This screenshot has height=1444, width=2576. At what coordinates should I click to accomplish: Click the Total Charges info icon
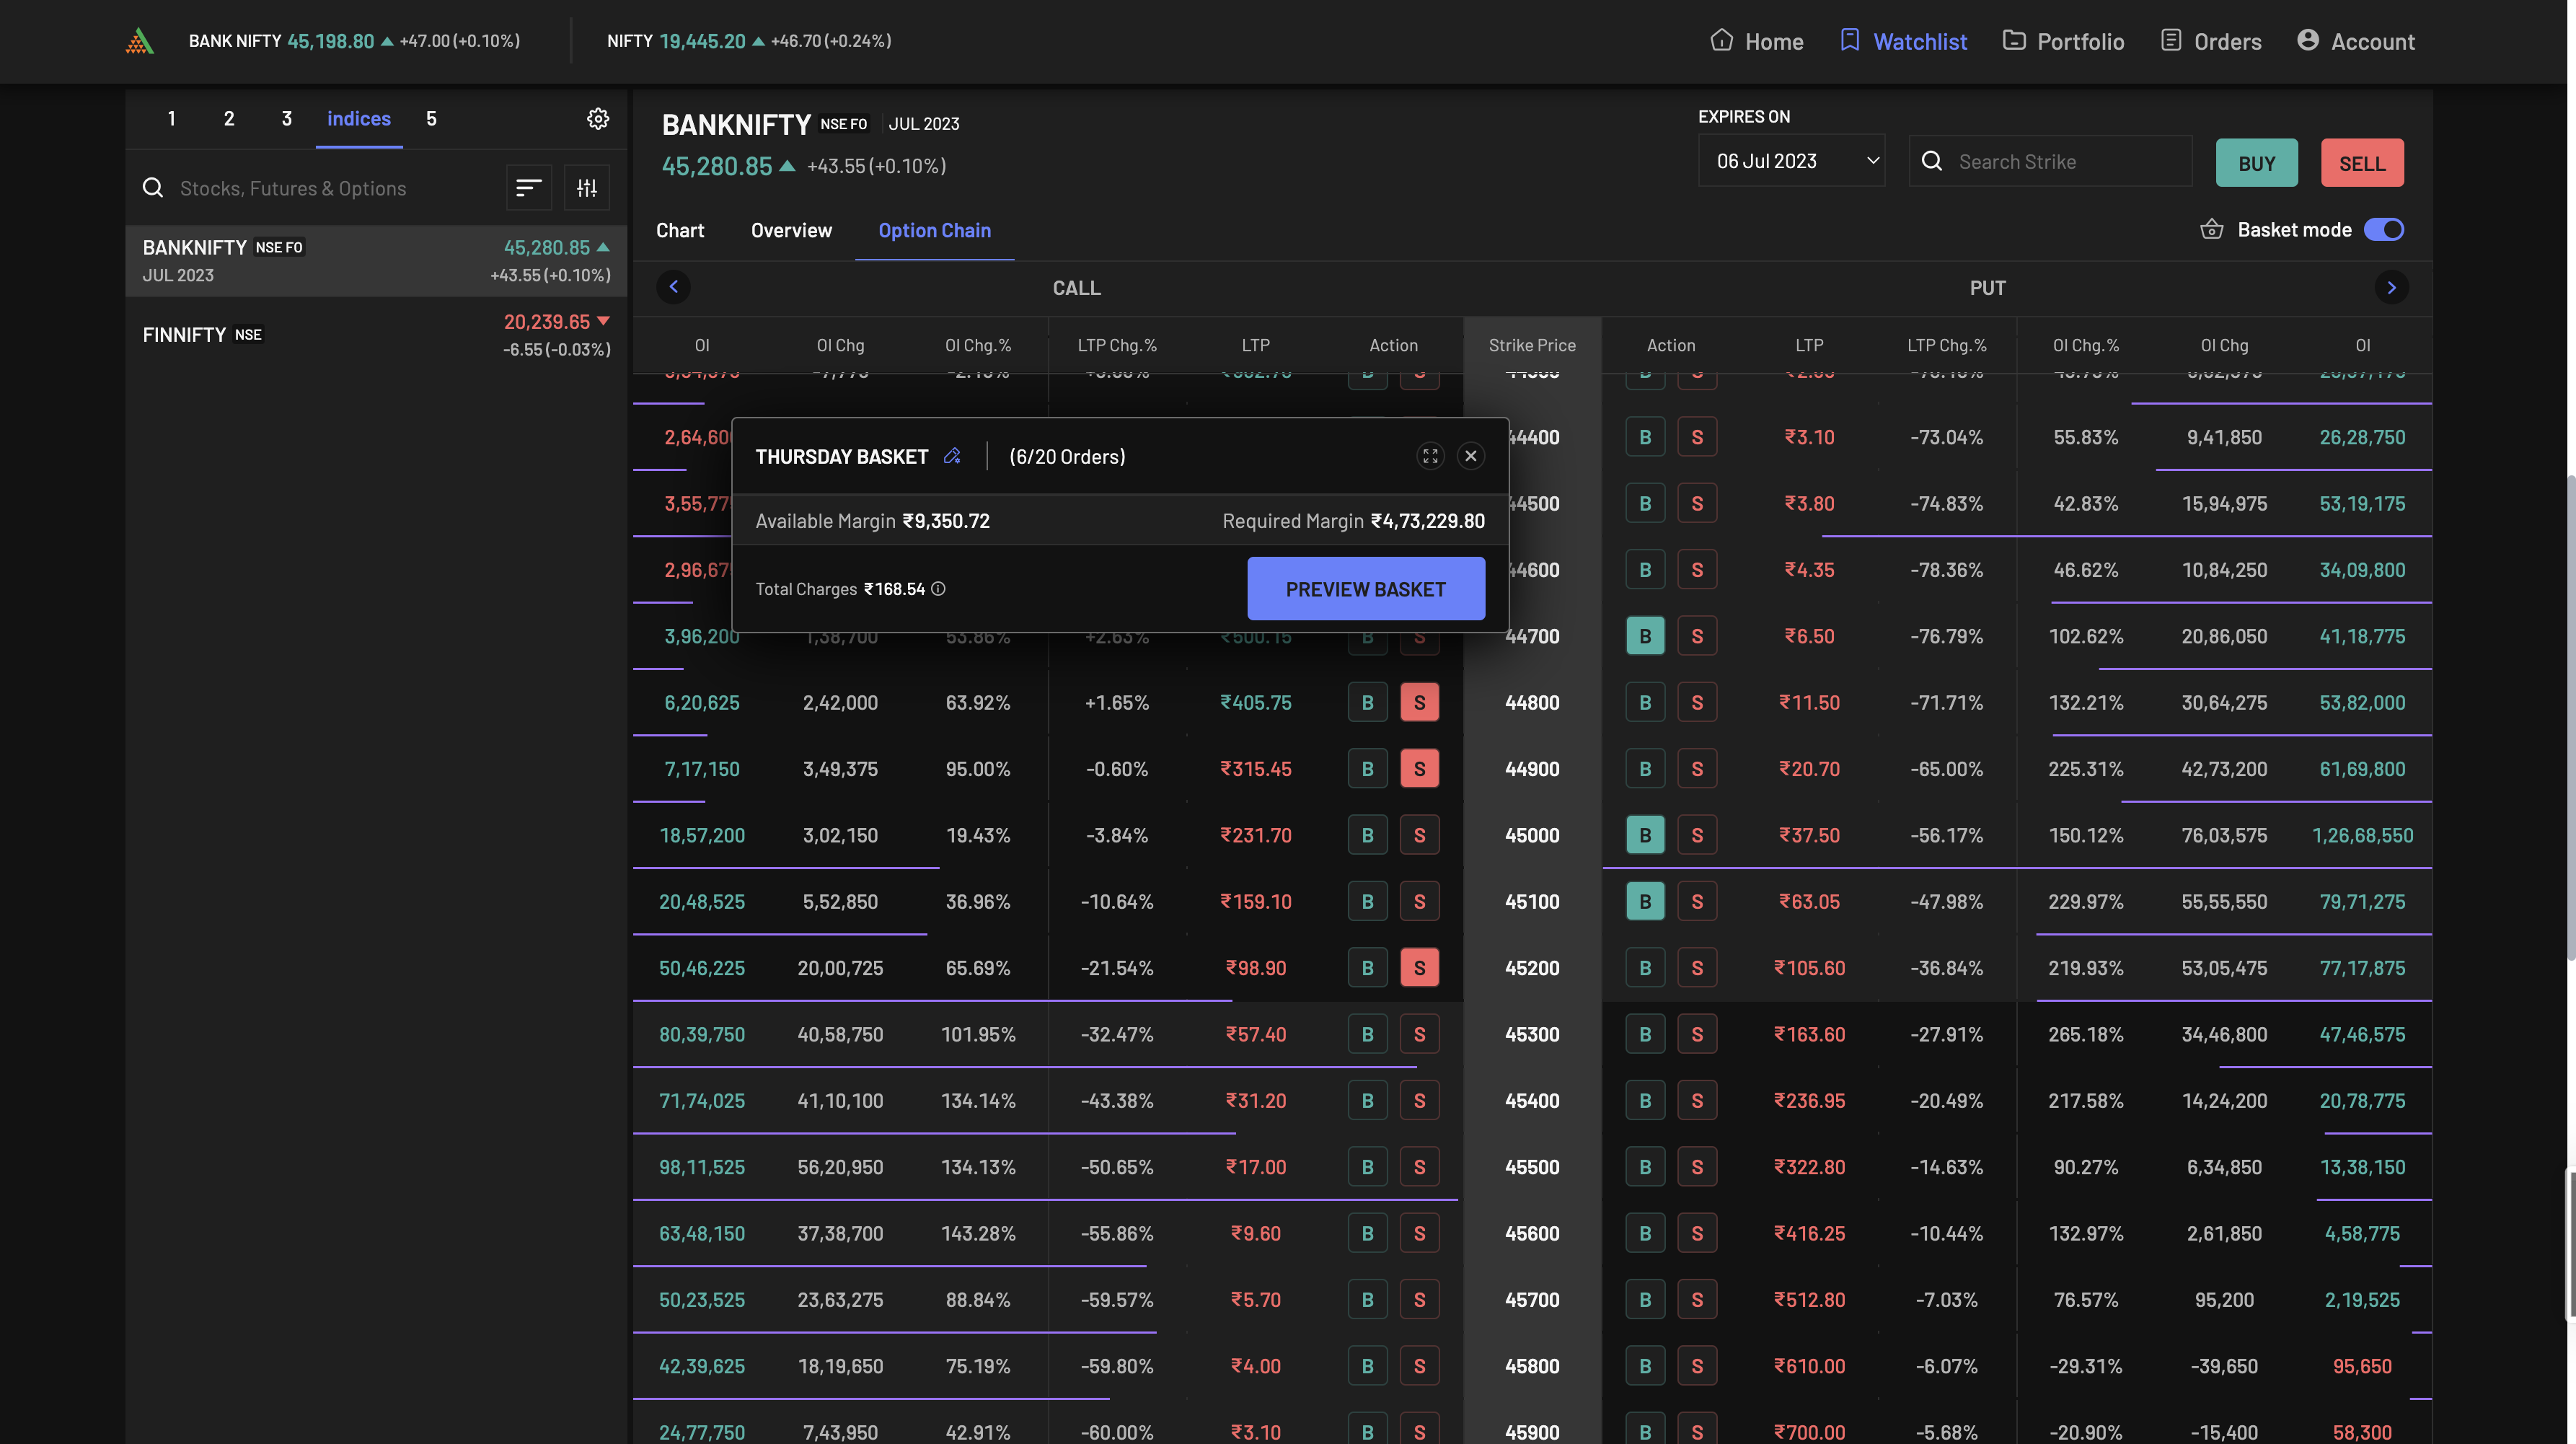pyautogui.click(x=938, y=589)
